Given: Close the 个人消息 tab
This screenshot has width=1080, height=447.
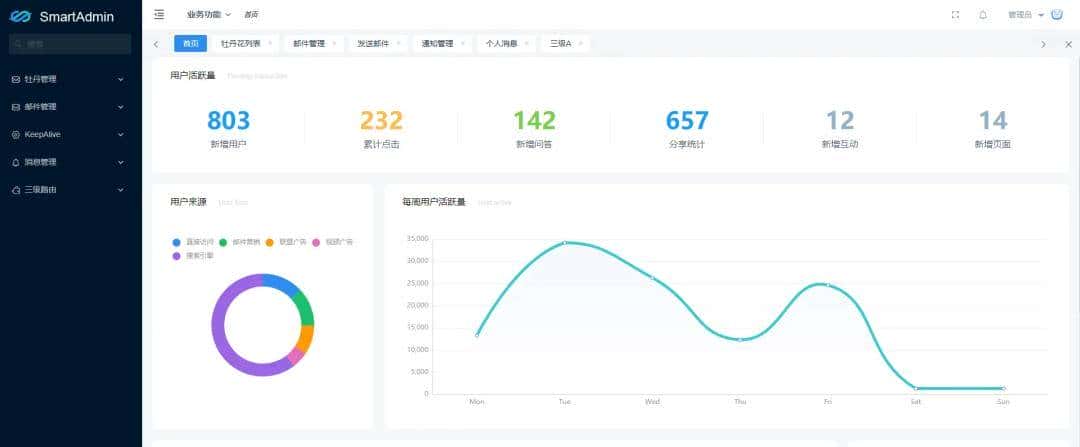Looking at the screenshot, I should pyautogui.click(x=526, y=43).
